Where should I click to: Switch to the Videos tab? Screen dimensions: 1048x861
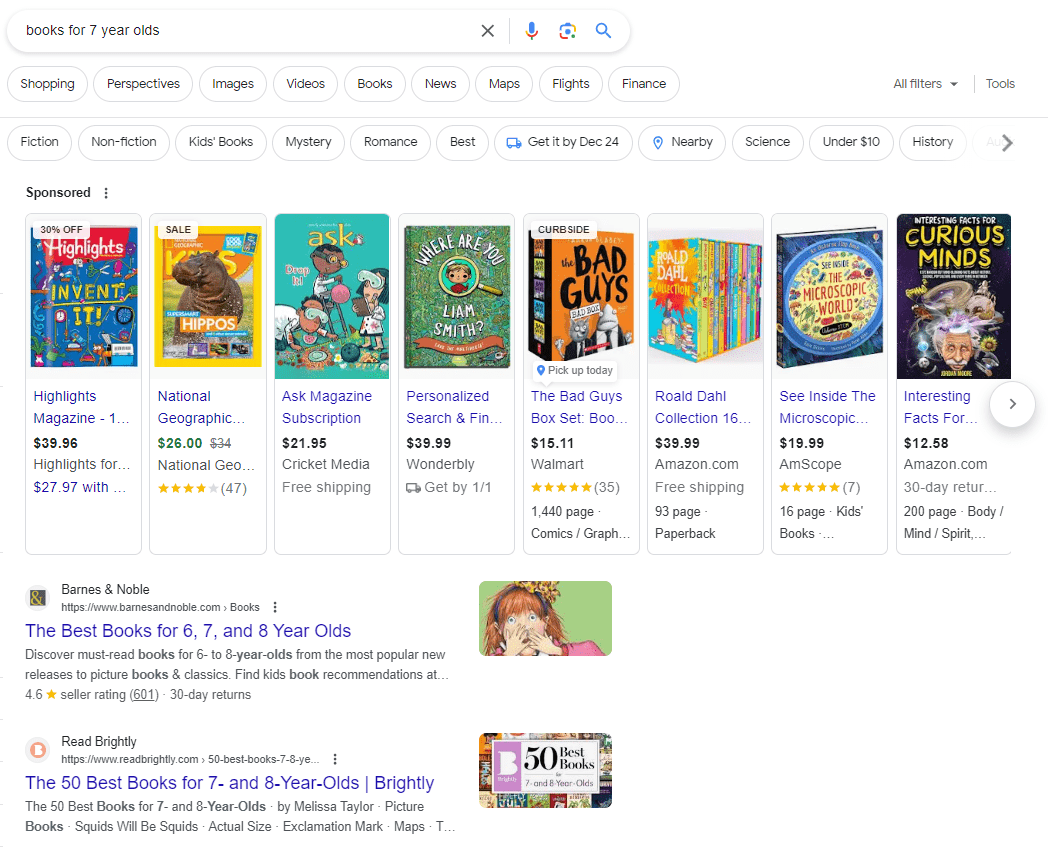point(305,84)
